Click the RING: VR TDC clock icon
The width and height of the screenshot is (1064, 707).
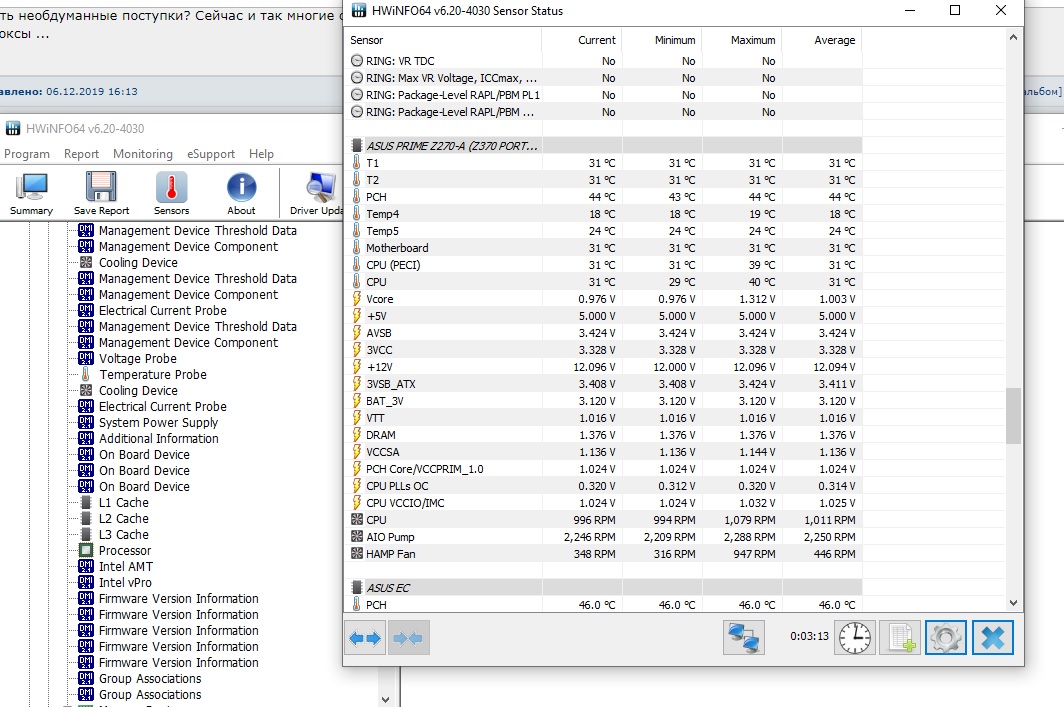pos(357,60)
